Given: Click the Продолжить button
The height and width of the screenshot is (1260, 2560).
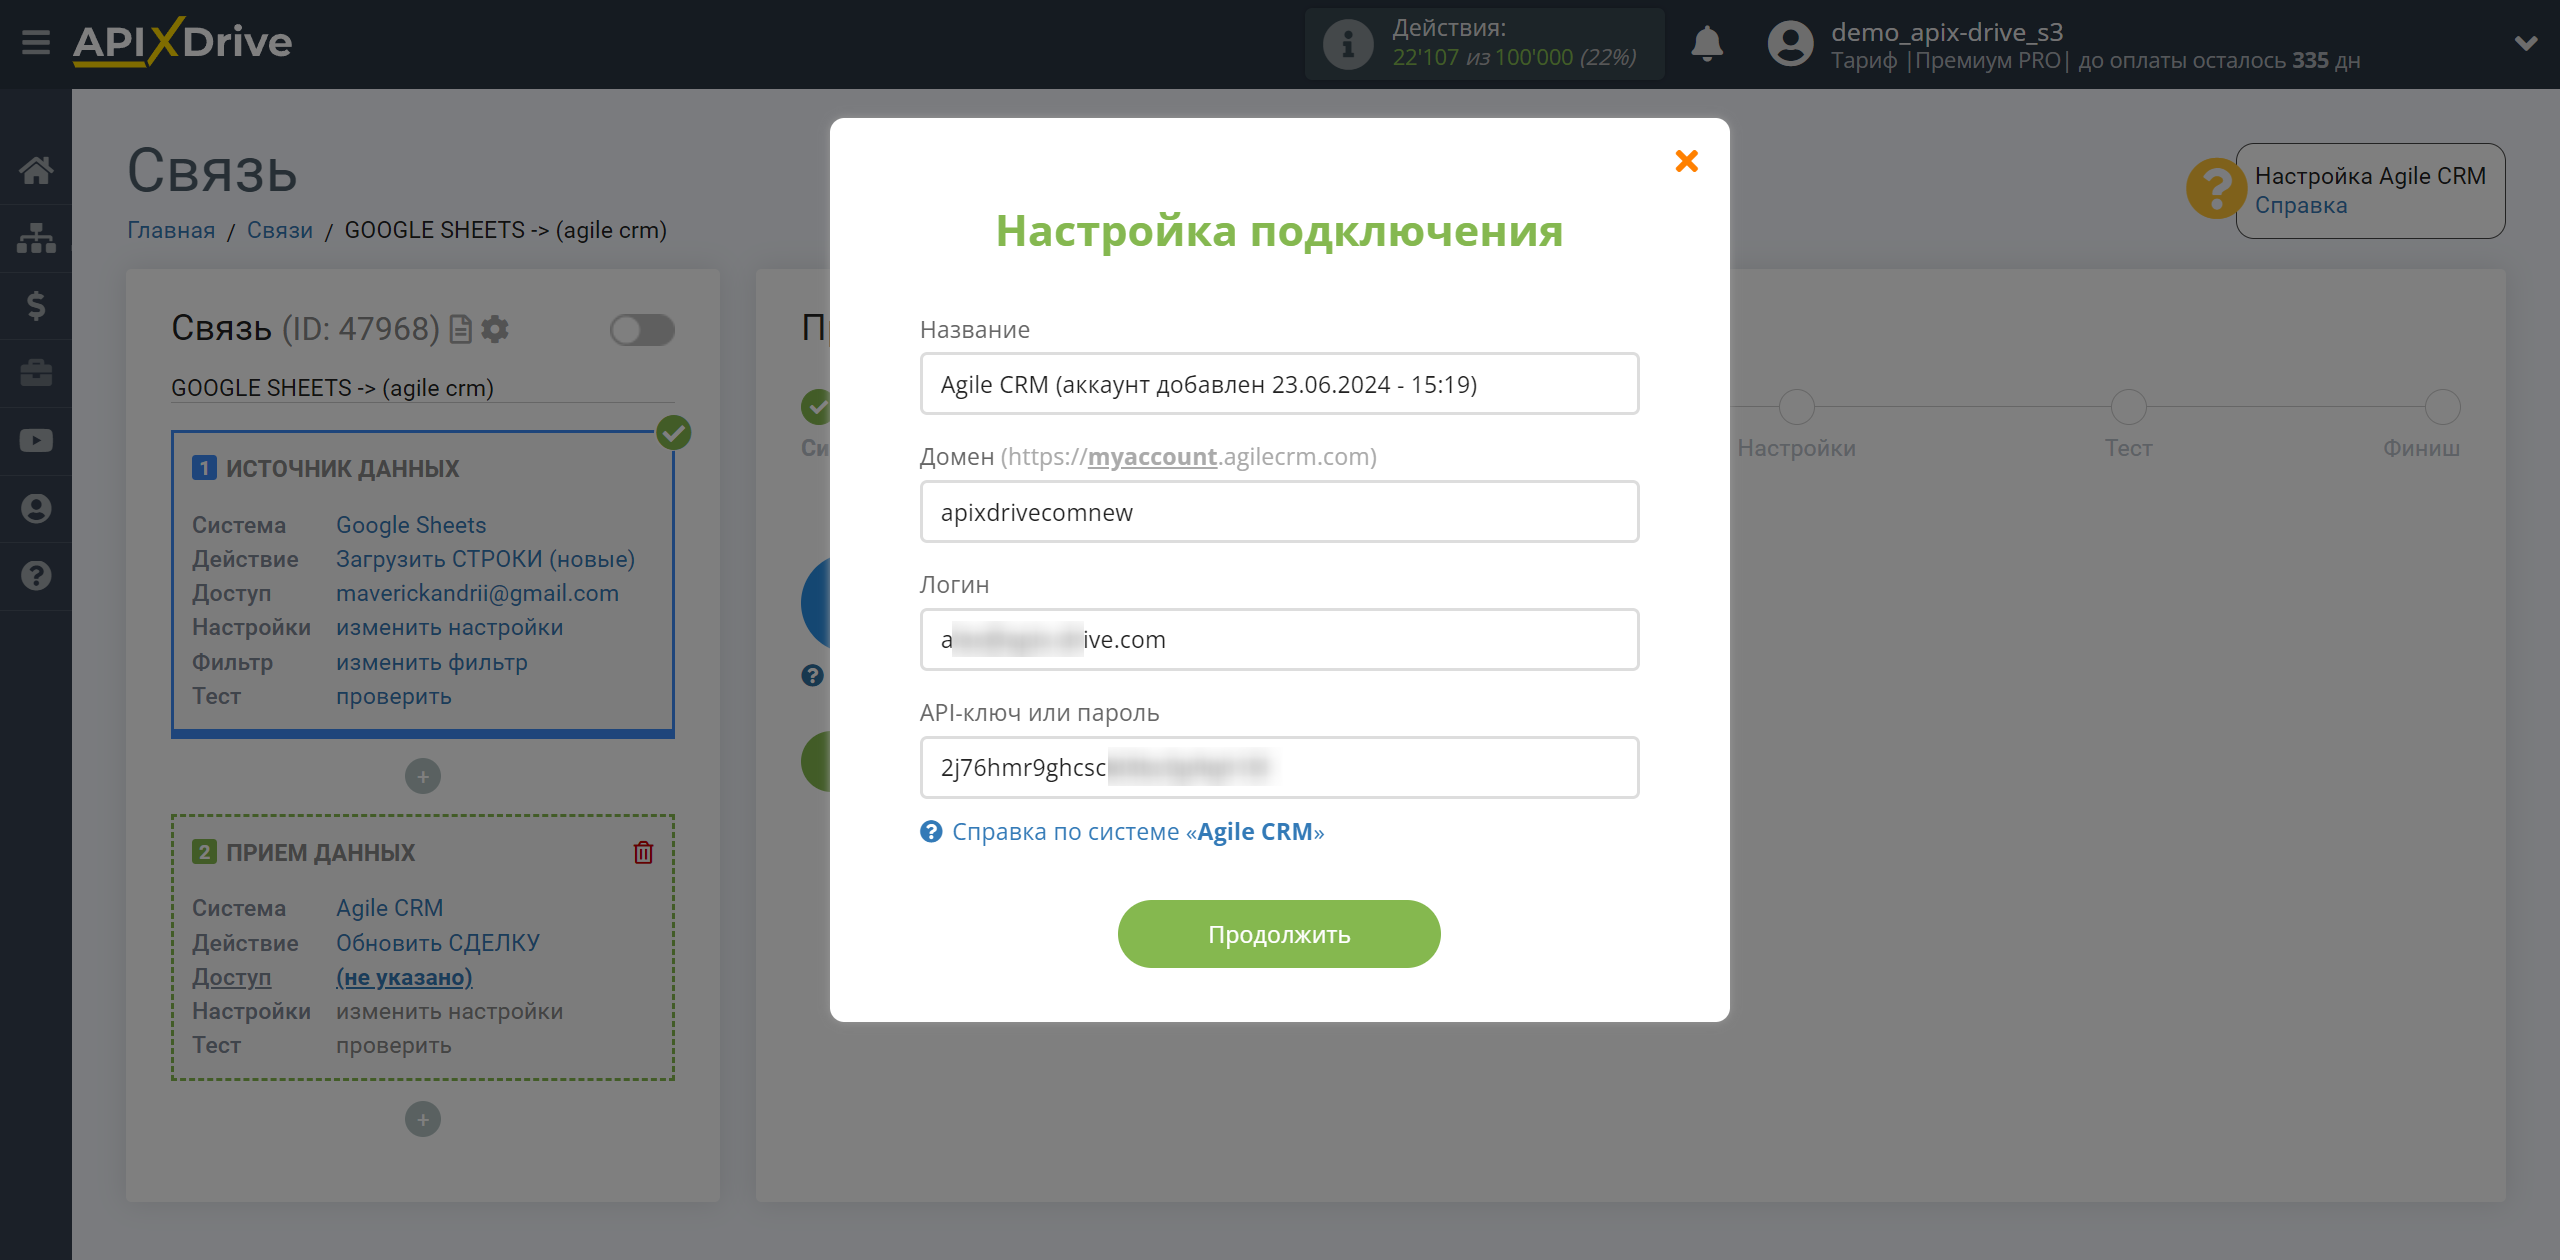Looking at the screenshot, I should 1279,934.
